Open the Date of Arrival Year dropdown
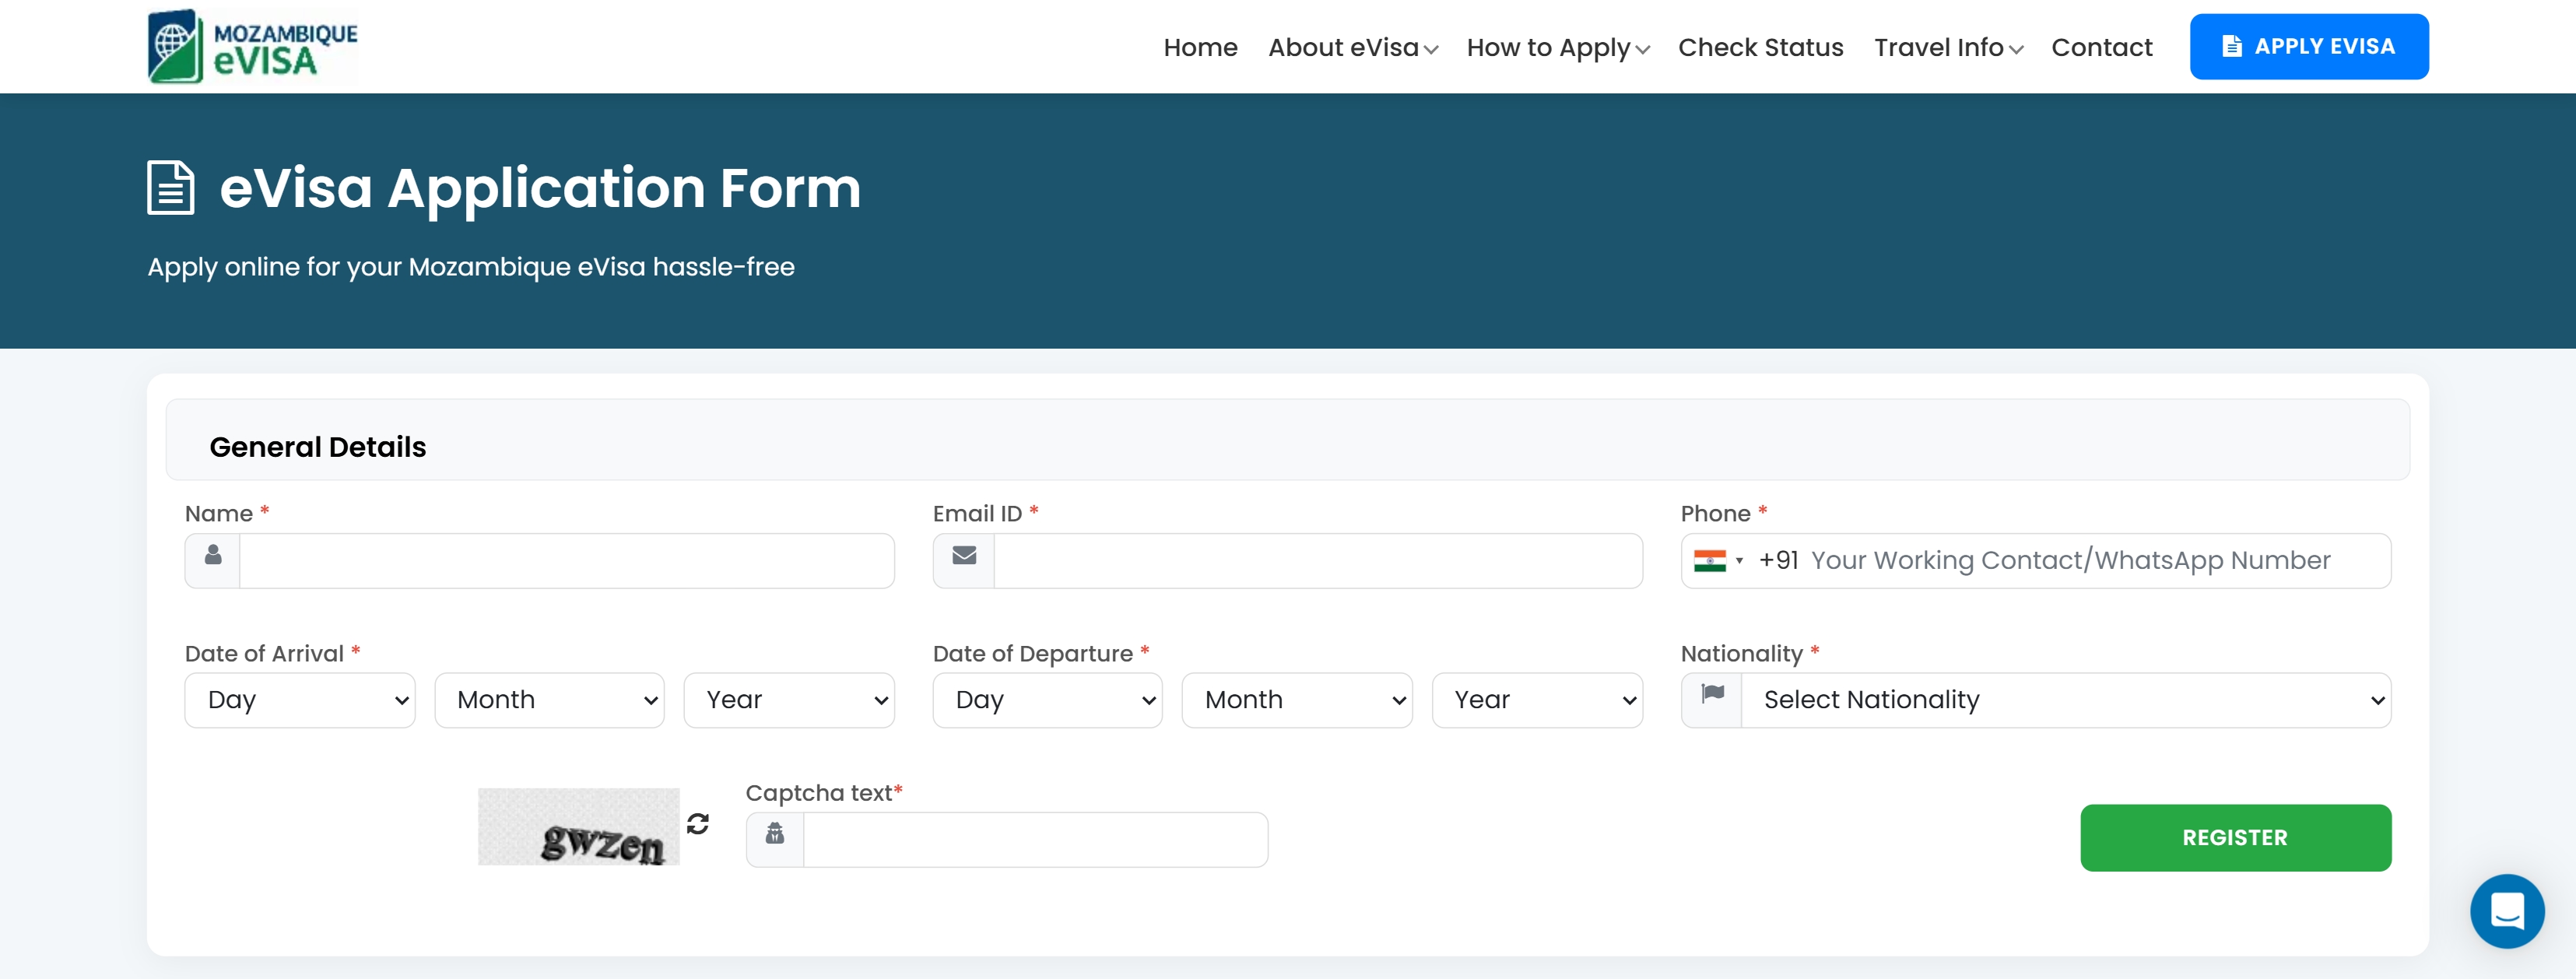 [x=789, y=700]
